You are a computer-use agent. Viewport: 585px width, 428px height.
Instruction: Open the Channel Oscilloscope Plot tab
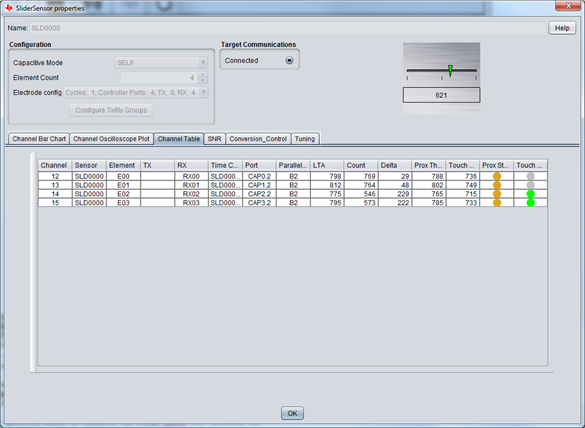pyautogui.click(x=111, y=139)
